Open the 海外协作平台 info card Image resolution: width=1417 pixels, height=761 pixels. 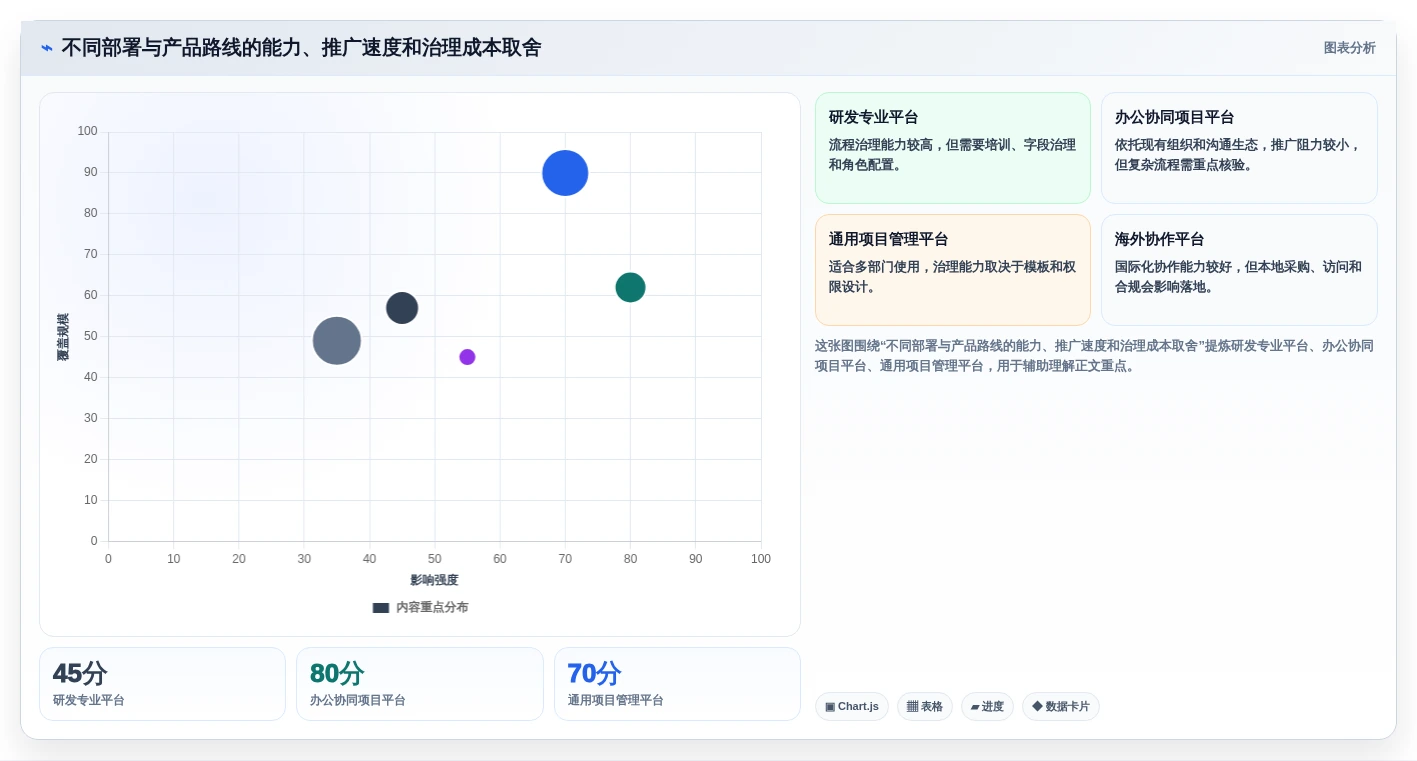click(x=1239, y=270)
